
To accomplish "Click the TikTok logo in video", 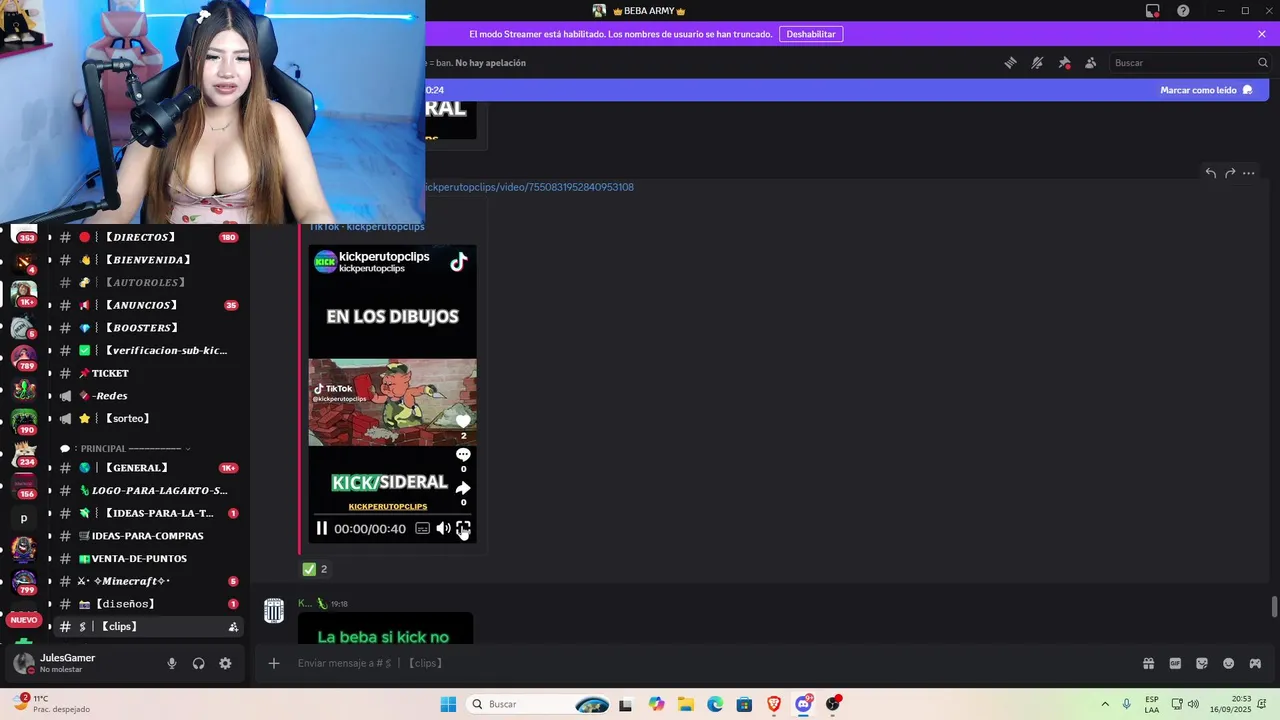I will click(458, 262).
